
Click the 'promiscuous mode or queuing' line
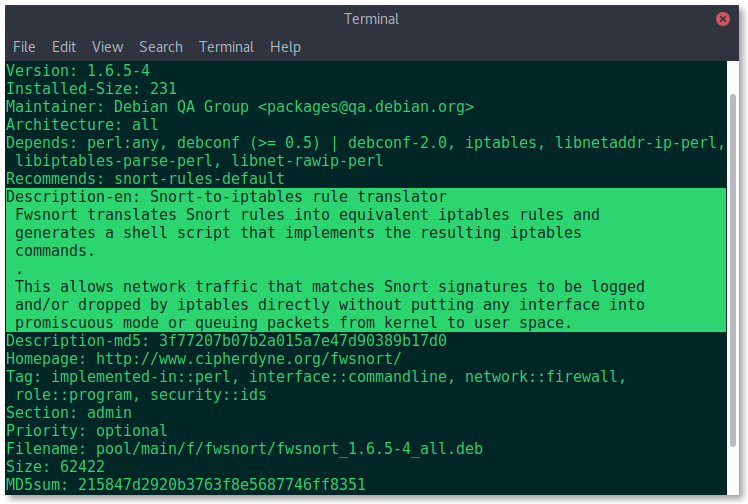(293, 323)
